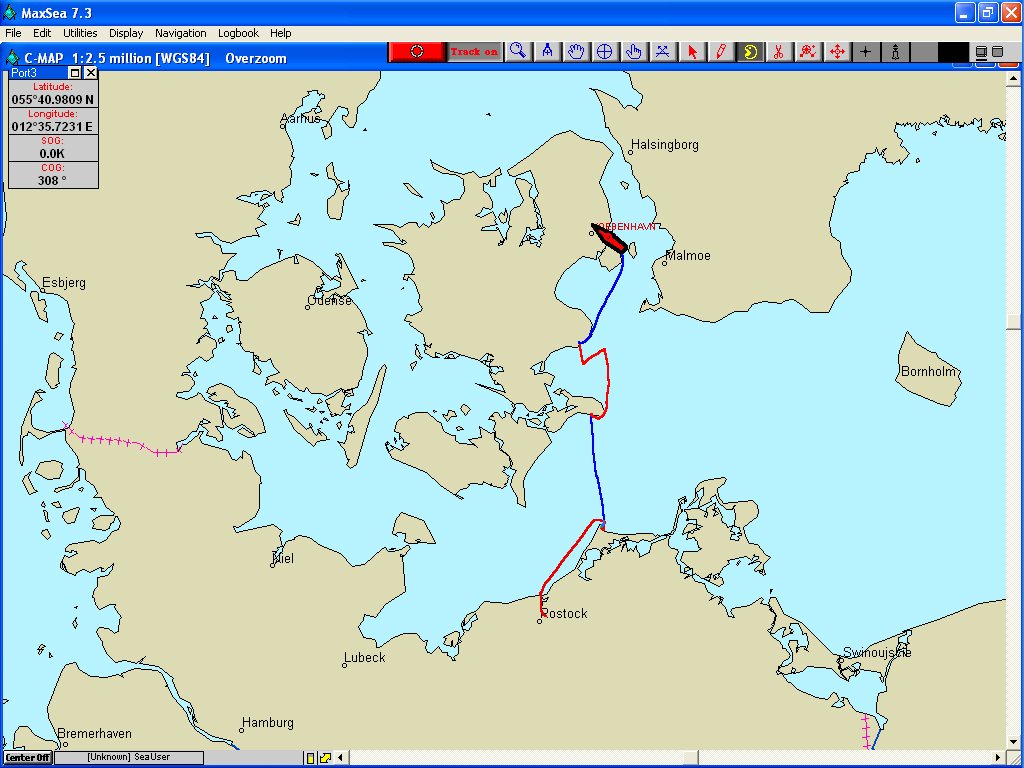Open the Edit menu

[42, 33]
